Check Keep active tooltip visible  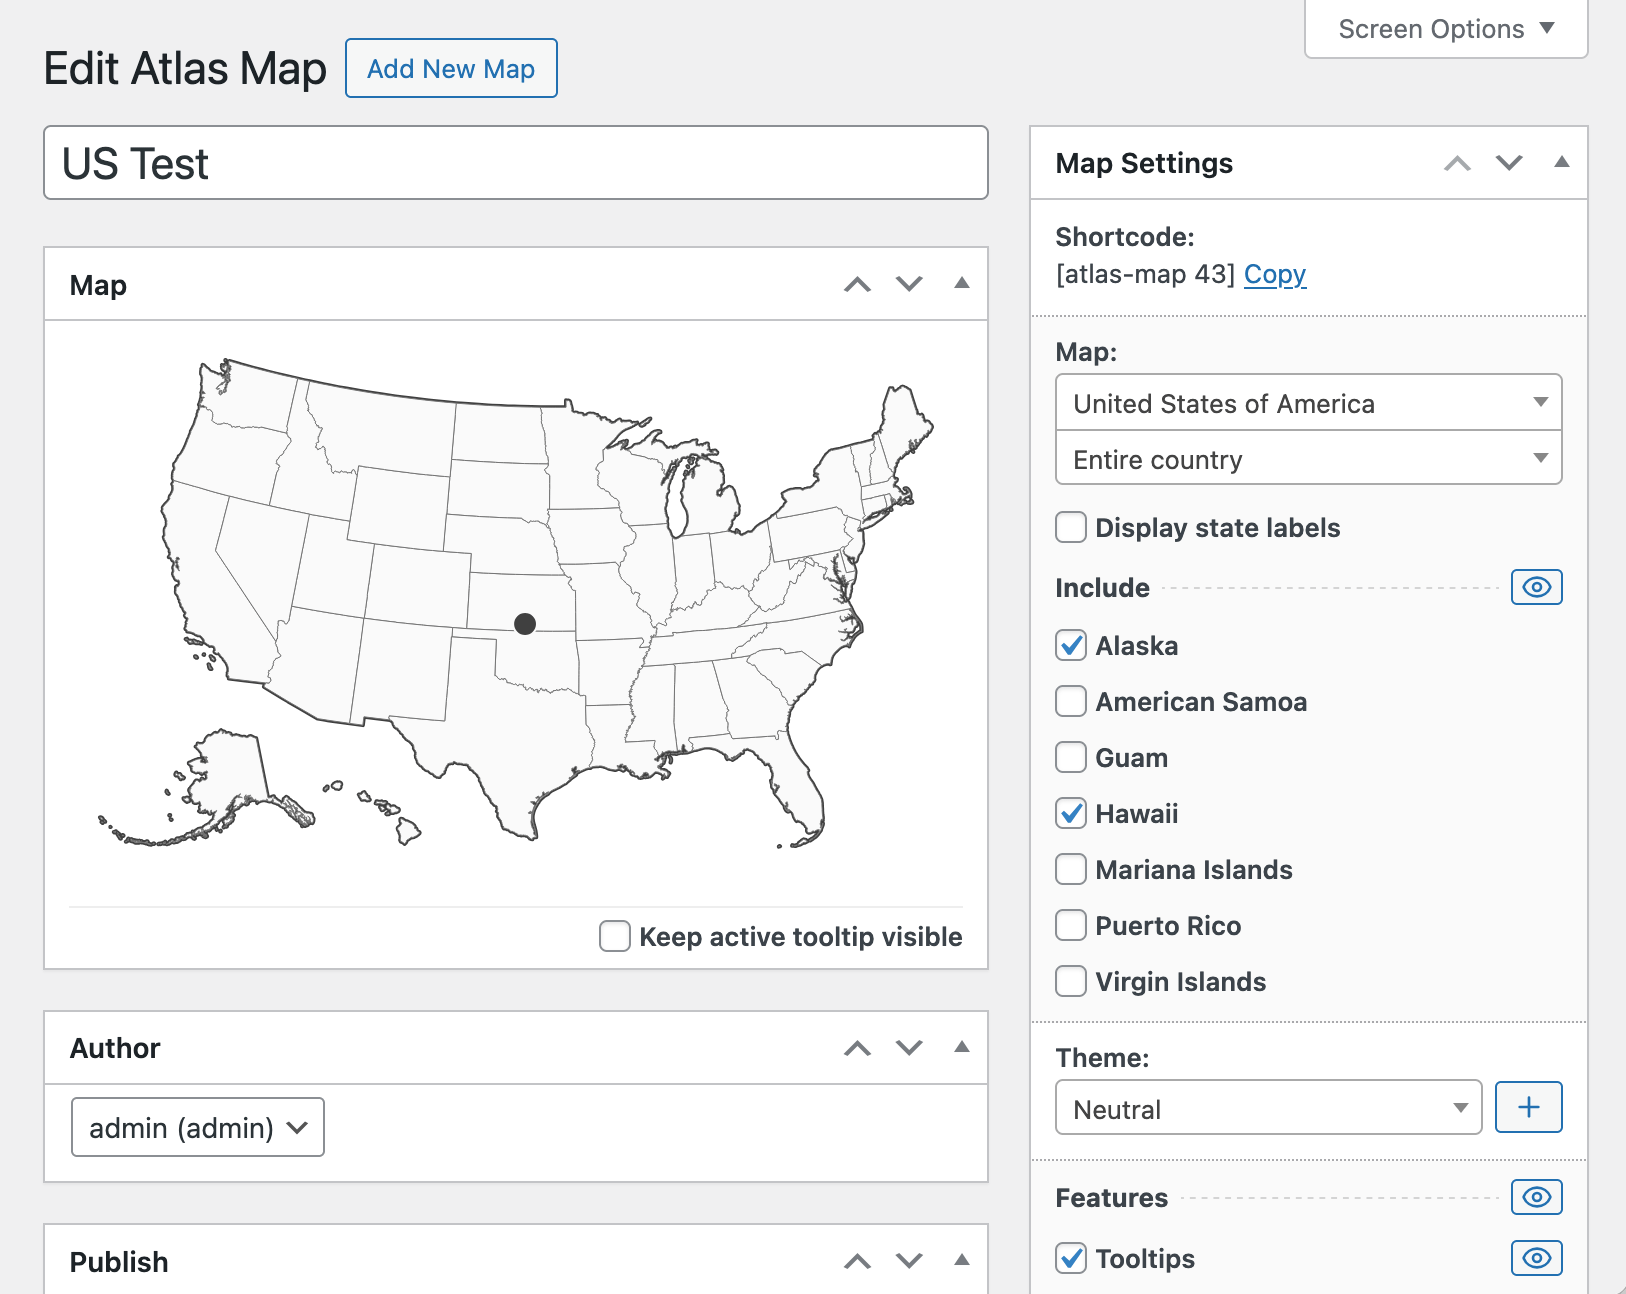[615, 937]
